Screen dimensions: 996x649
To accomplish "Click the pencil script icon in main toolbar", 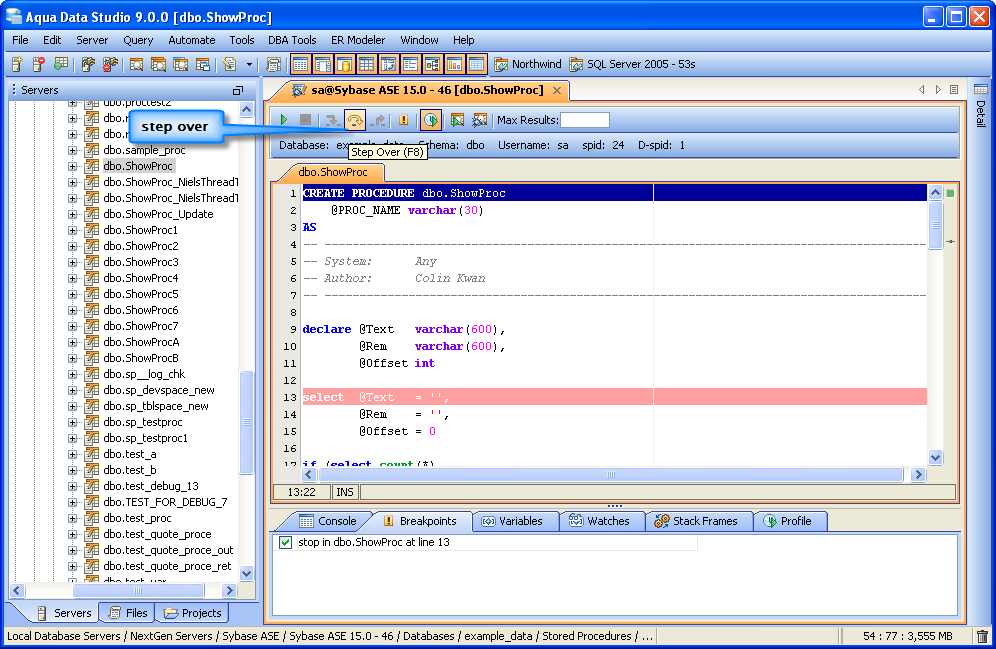I will pyautogui.click(x=230, y=64).
